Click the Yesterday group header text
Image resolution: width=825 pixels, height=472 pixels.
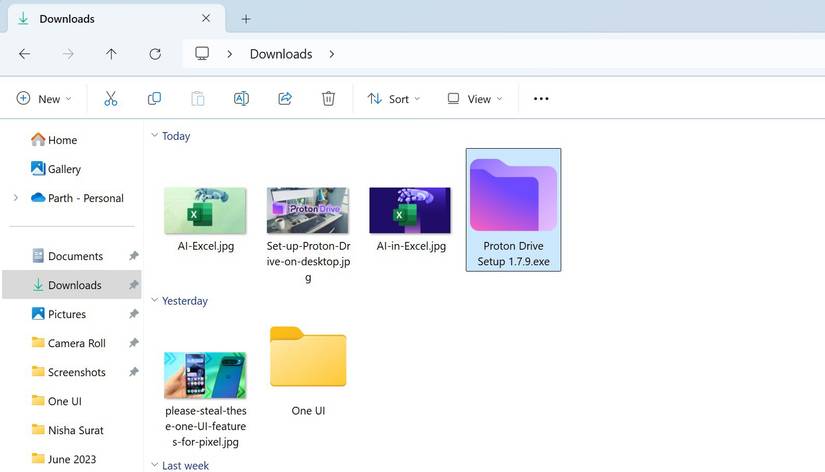pos(185,300)
